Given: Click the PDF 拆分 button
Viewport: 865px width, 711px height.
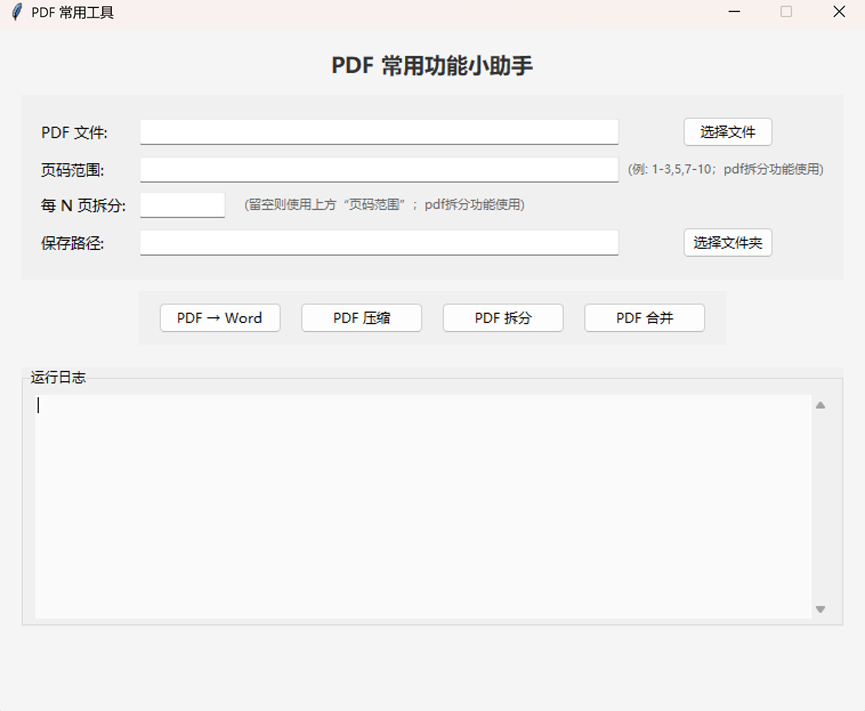Looking at the screenshot, I should pyautogui.click(x=503, y=318).
